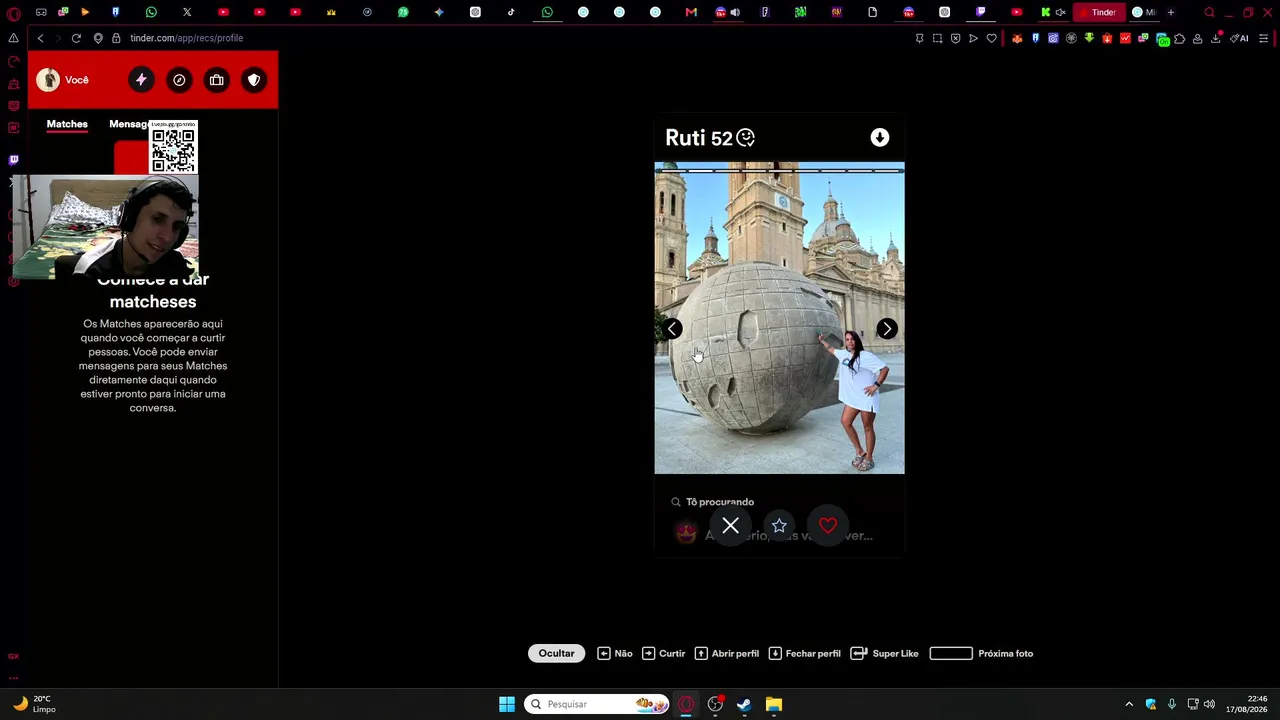Open the Gmail browser tab
1280x720 pixels.
pyautogui.click(x=691, y=12)
